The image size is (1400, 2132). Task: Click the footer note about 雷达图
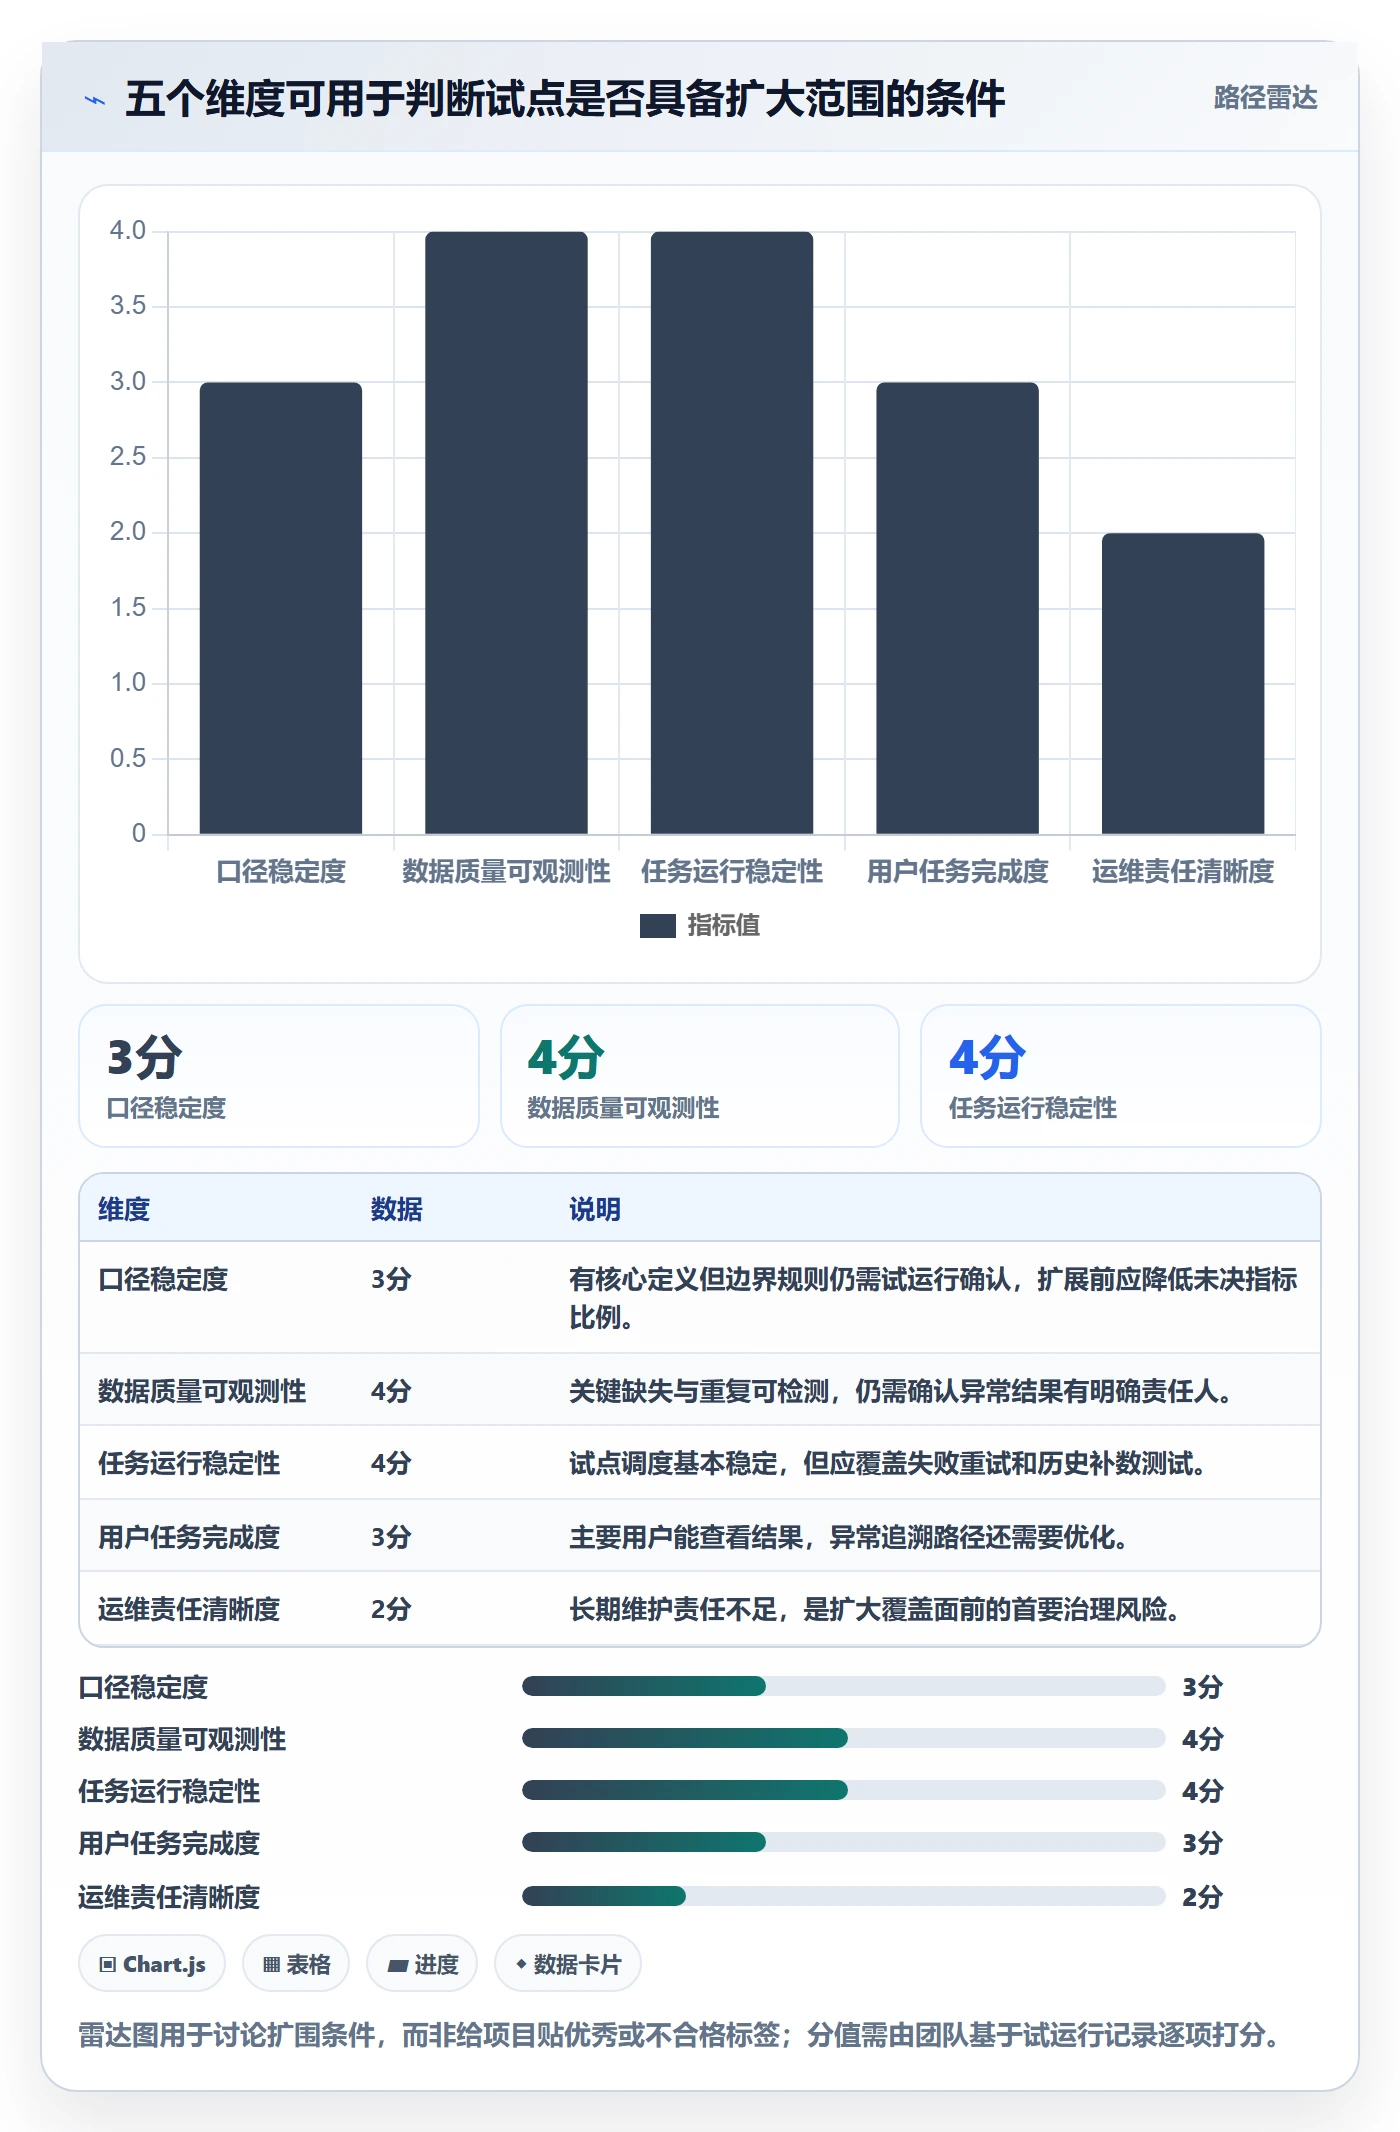pyautogui.click(x=682, y=2035)
